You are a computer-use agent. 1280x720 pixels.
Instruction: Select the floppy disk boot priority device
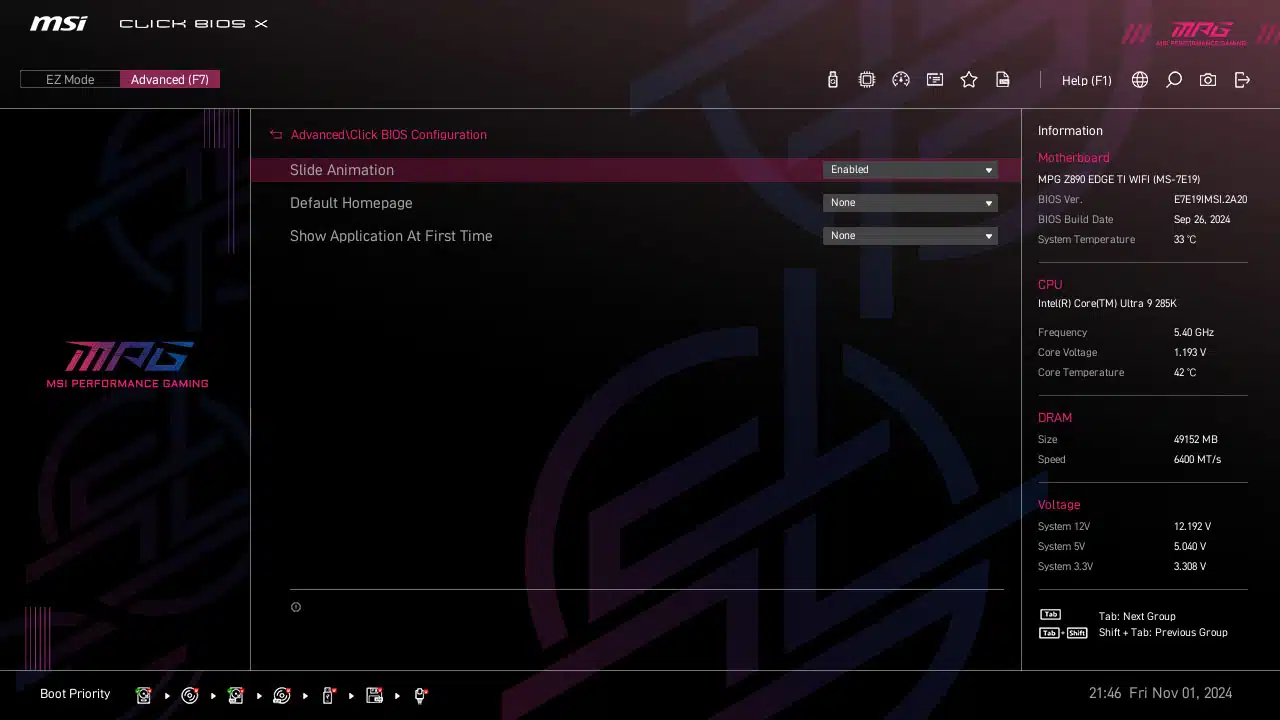374,695
